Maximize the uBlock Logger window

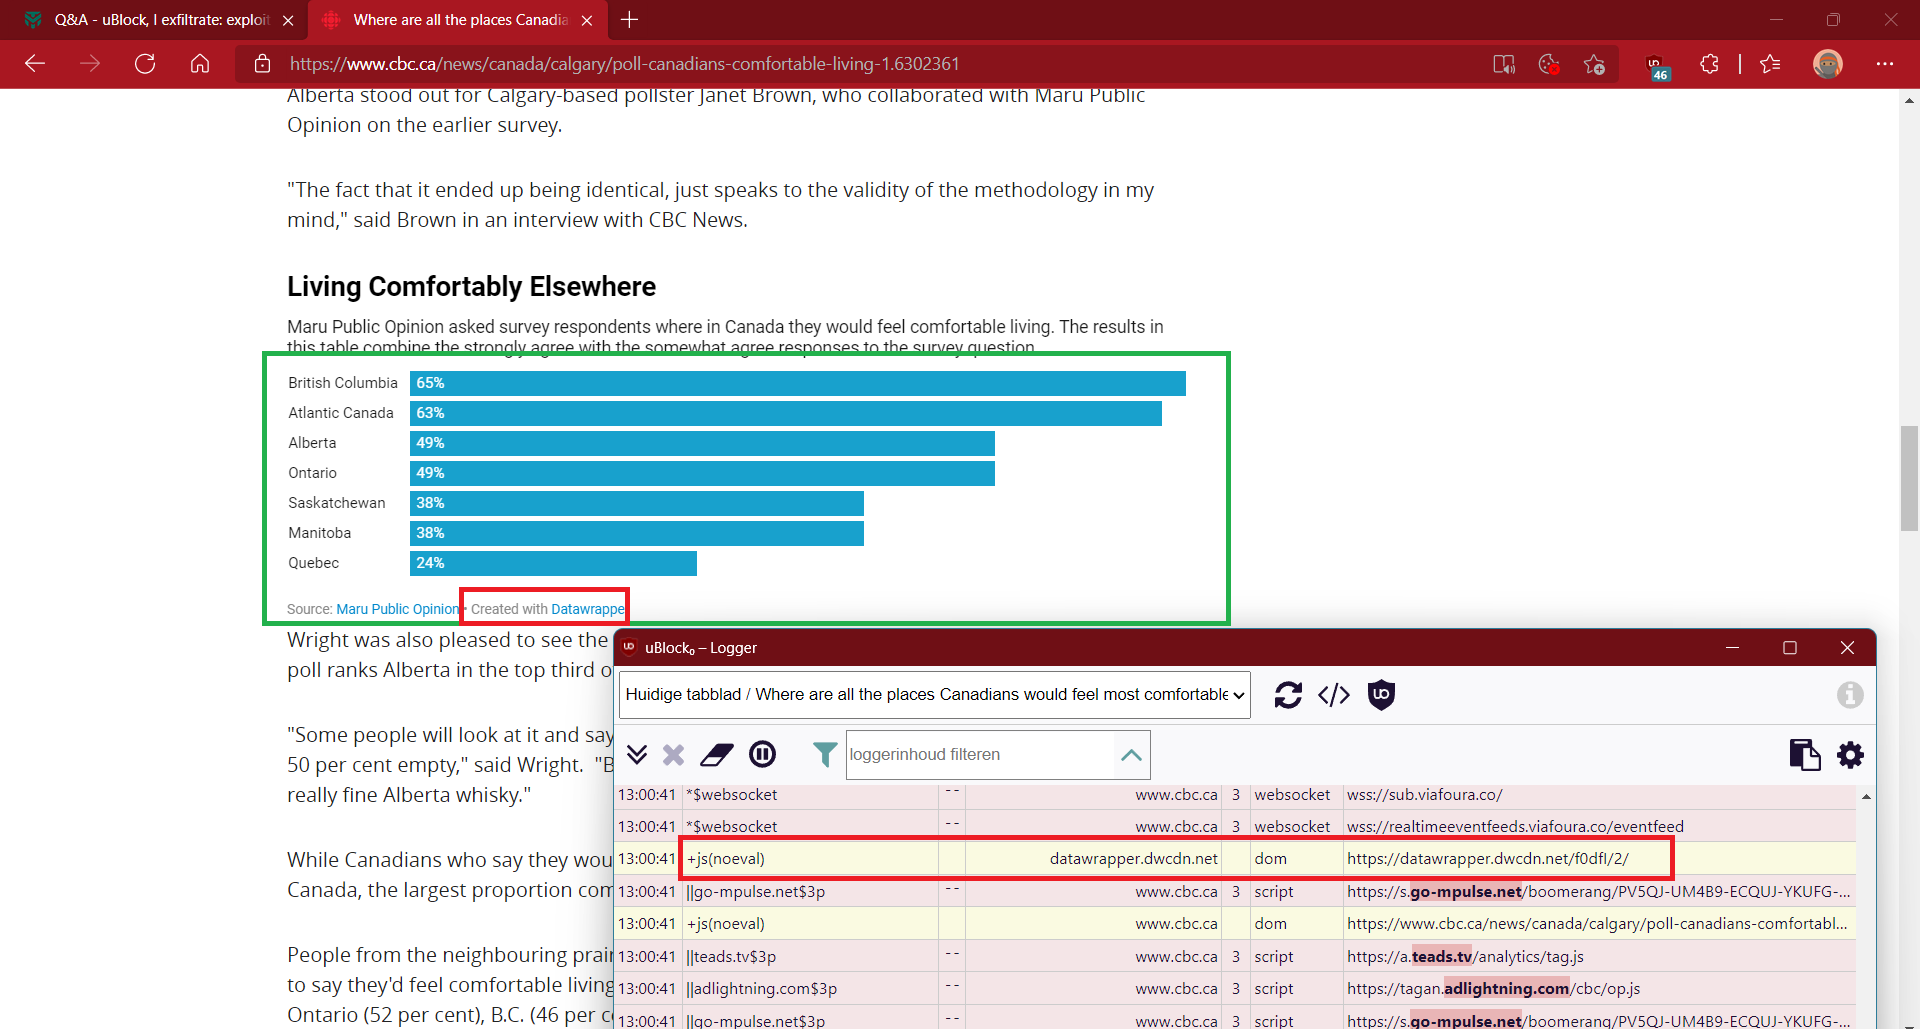pos(1790,648)
